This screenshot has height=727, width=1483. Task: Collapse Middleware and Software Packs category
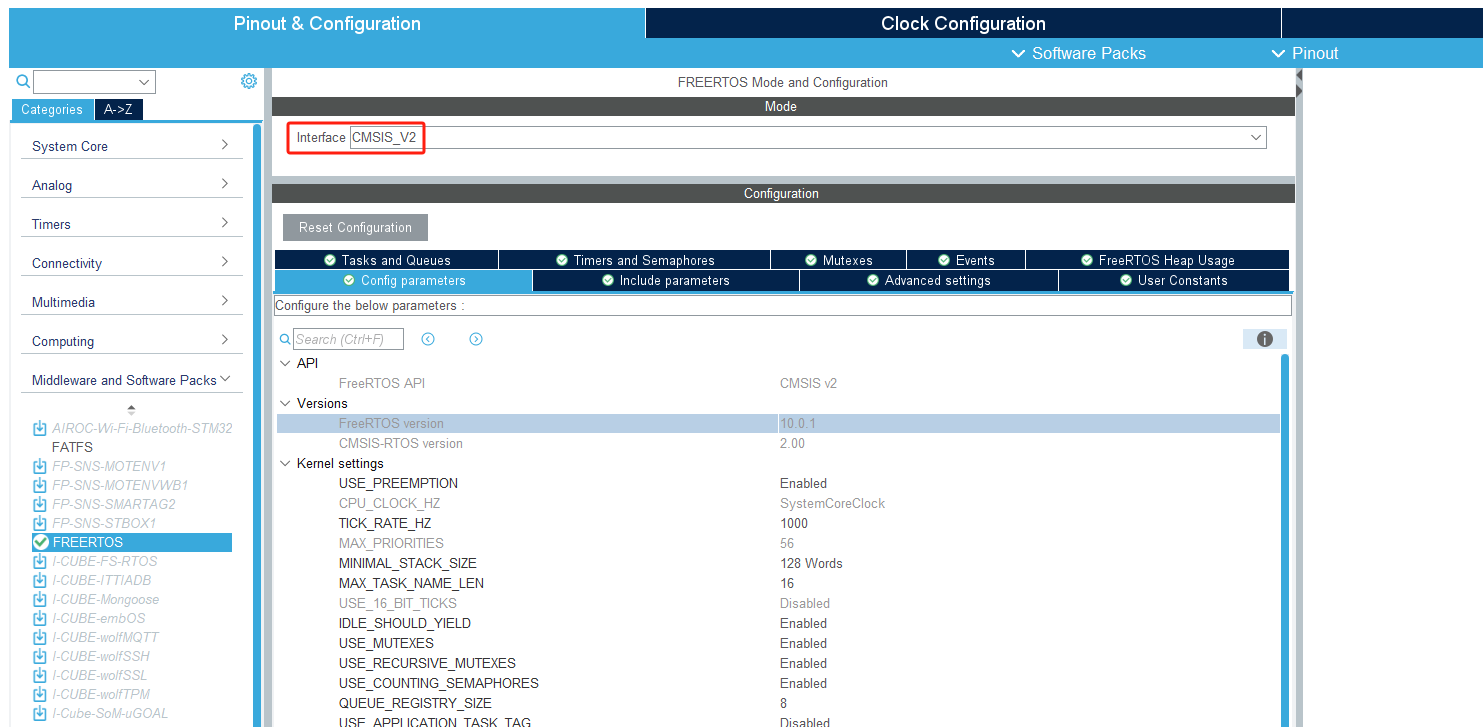tap(132, 380)
